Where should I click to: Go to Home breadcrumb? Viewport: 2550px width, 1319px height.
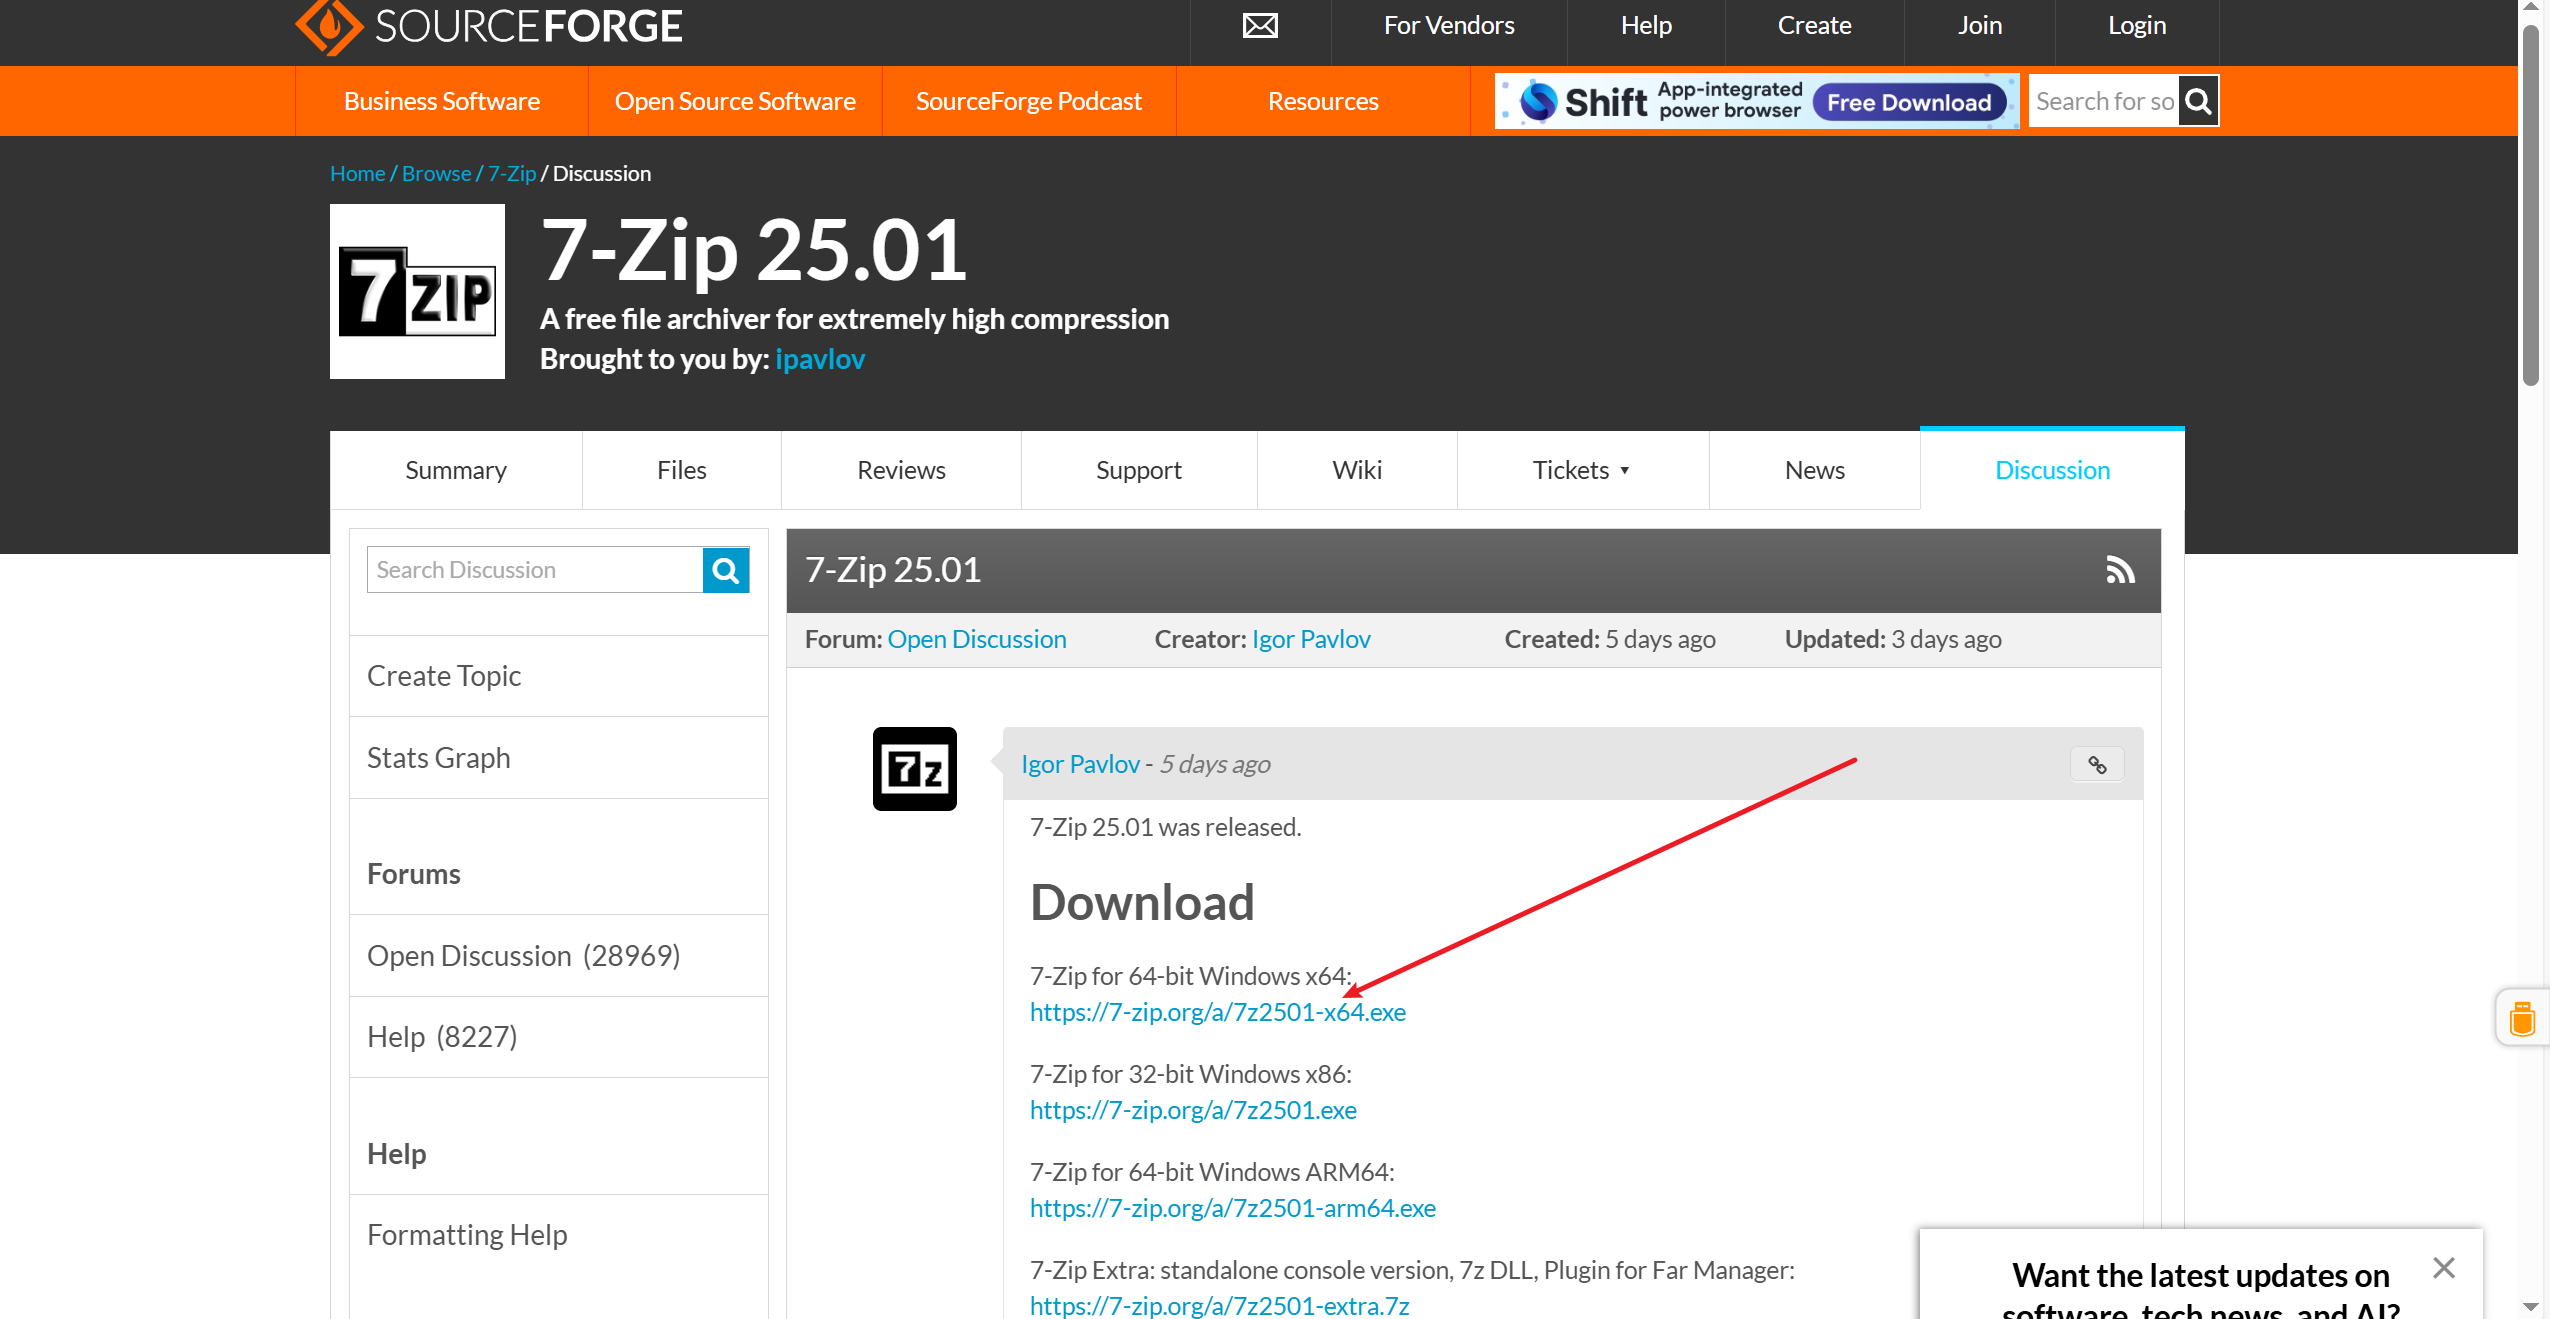tap(357, 173)
